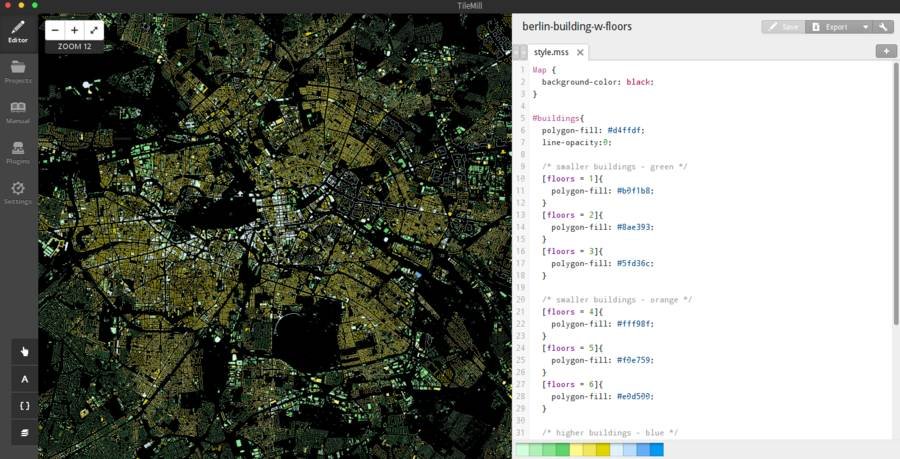Zoom in the map with plus
900x459 pixels.
tap(75, 31)
